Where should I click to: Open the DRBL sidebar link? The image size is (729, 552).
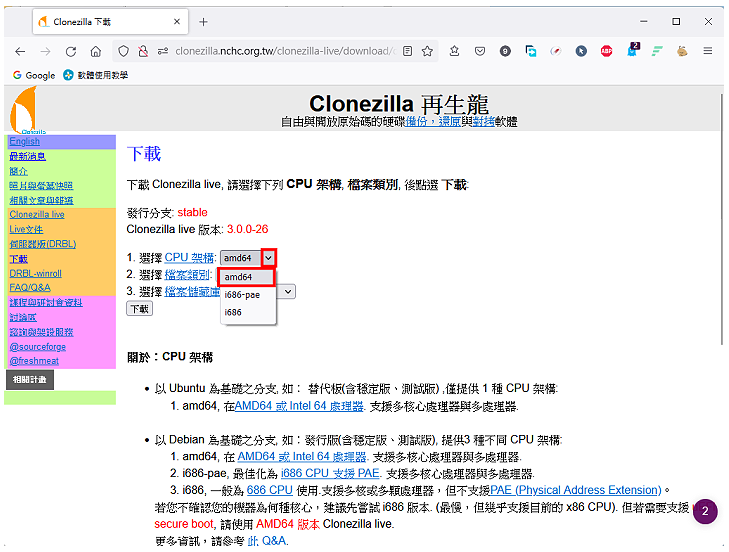42,244
